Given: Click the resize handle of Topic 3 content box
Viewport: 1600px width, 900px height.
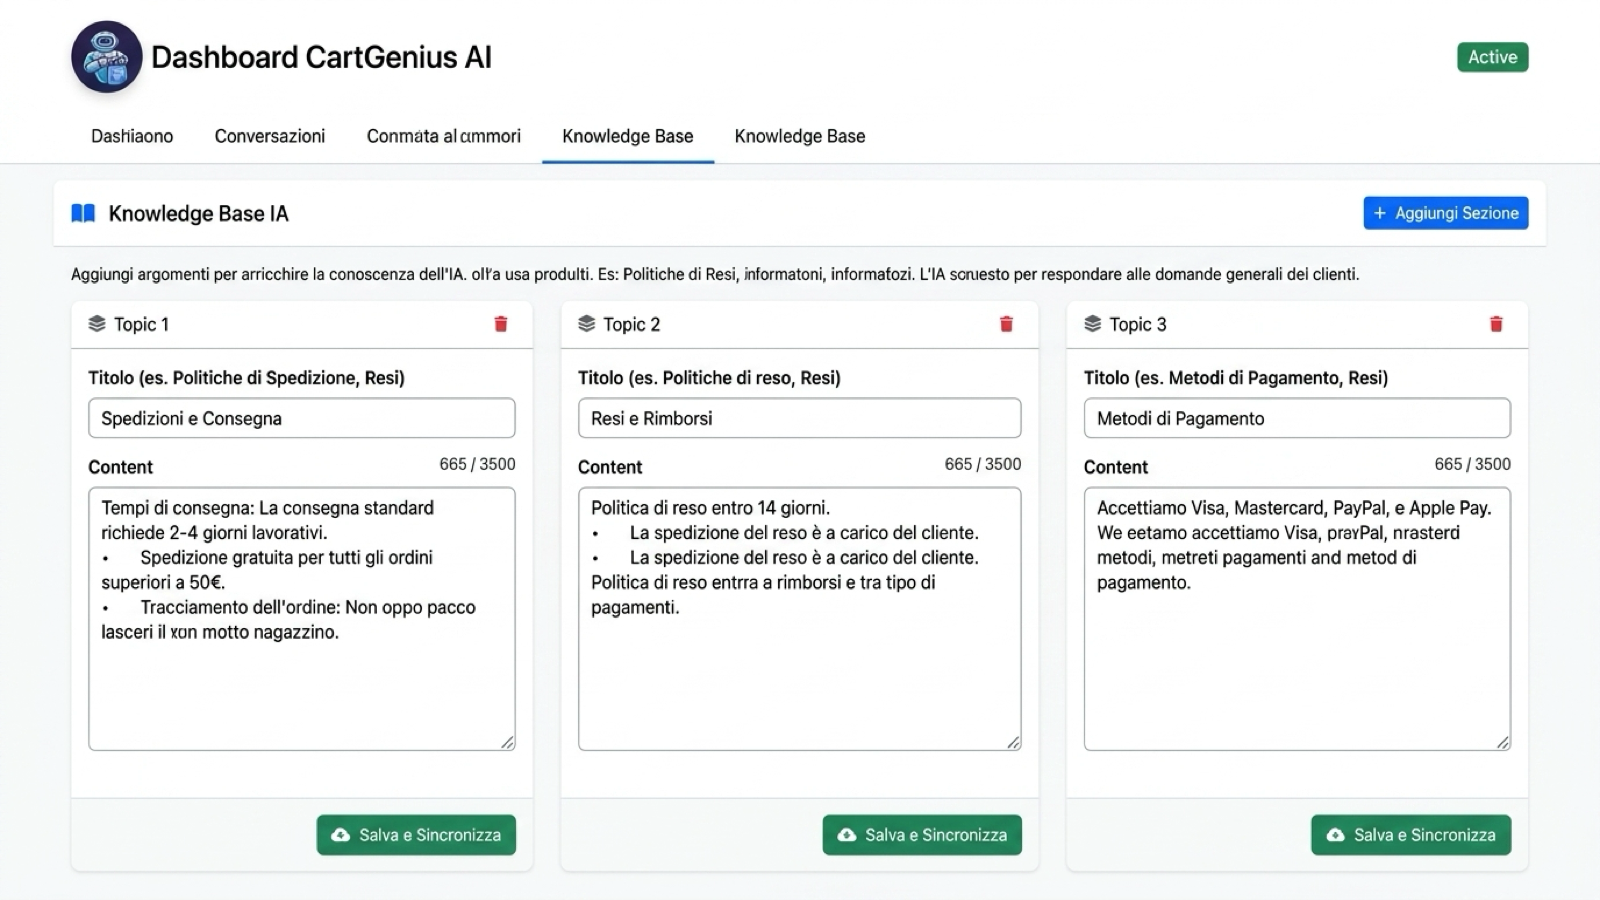Looking at the screenshot, I should tap(1503, 742).
